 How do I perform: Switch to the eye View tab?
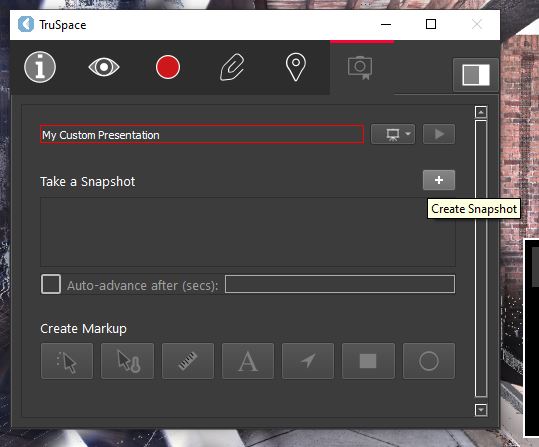click(104, 67)
